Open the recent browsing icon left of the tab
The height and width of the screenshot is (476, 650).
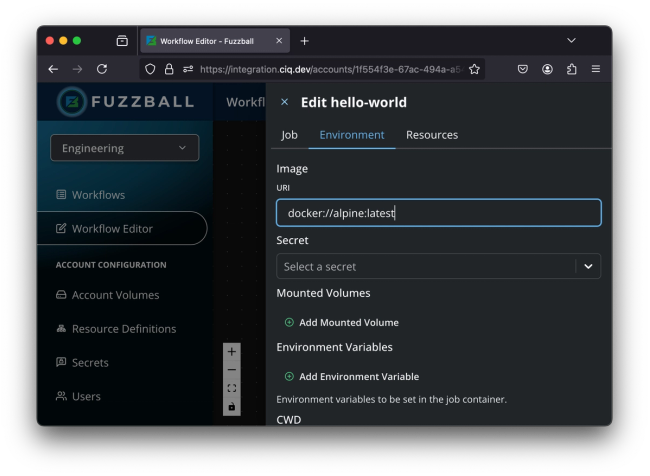pos(122,41)
